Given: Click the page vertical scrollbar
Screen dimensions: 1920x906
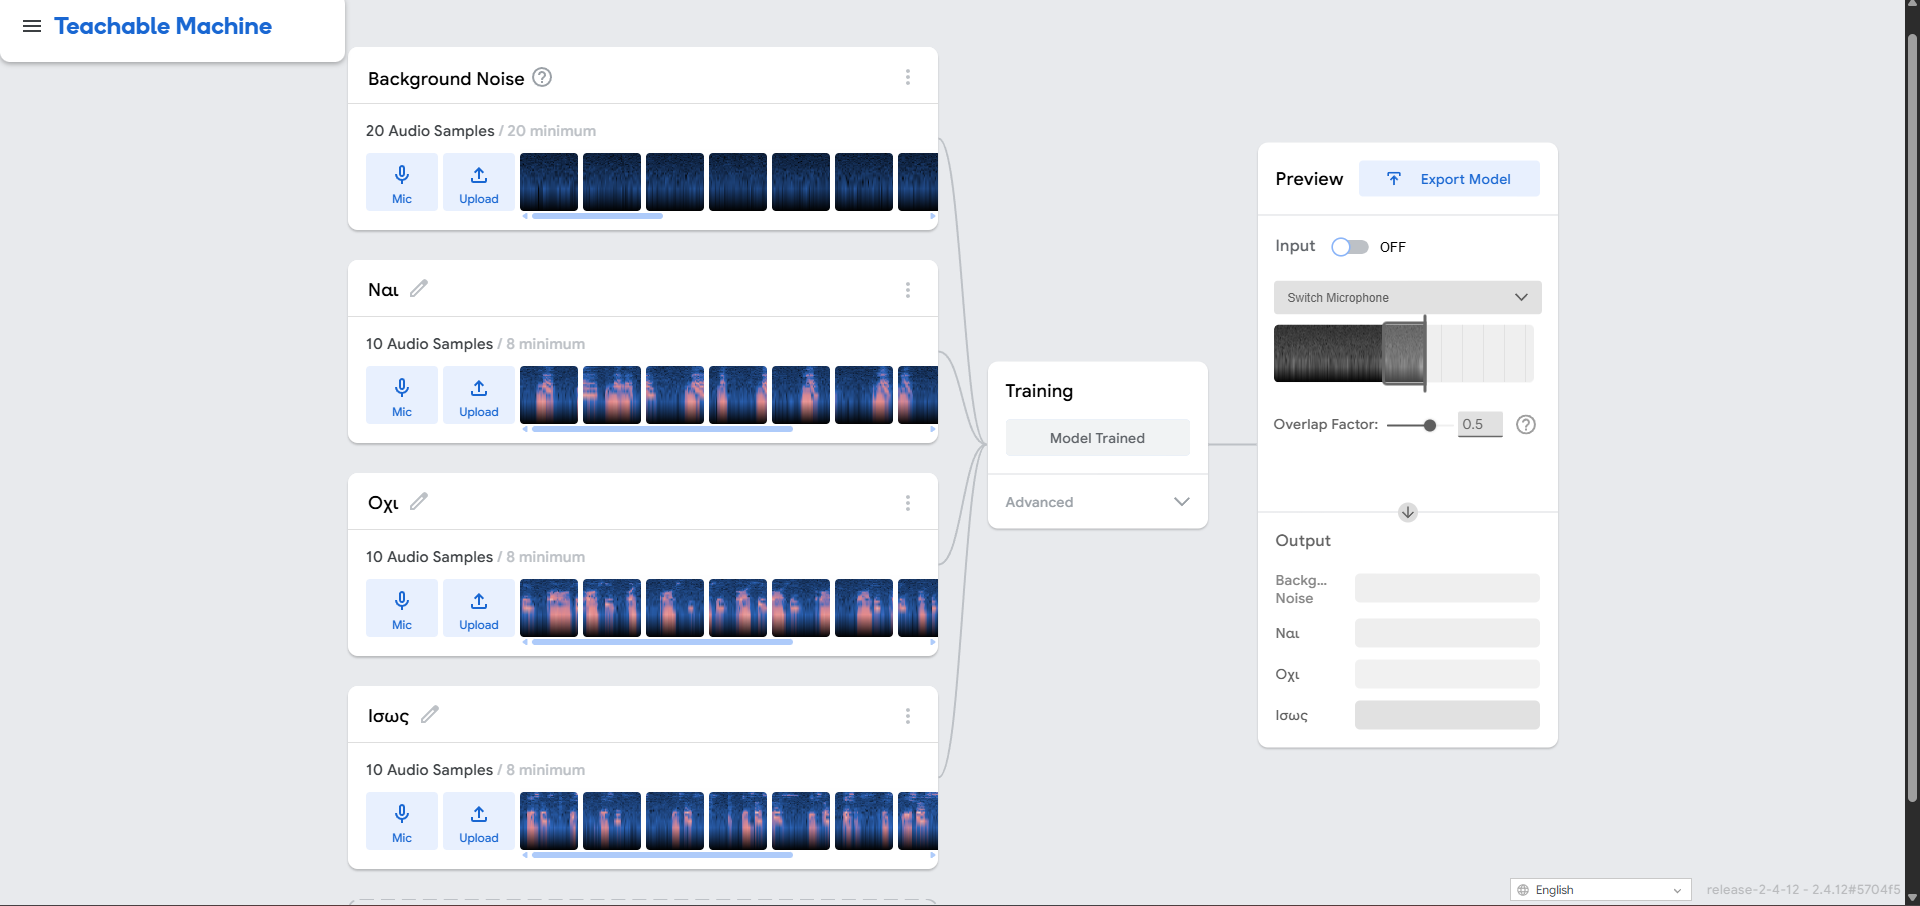Looking at the screenshot, I should click(x=1912, y=420).
